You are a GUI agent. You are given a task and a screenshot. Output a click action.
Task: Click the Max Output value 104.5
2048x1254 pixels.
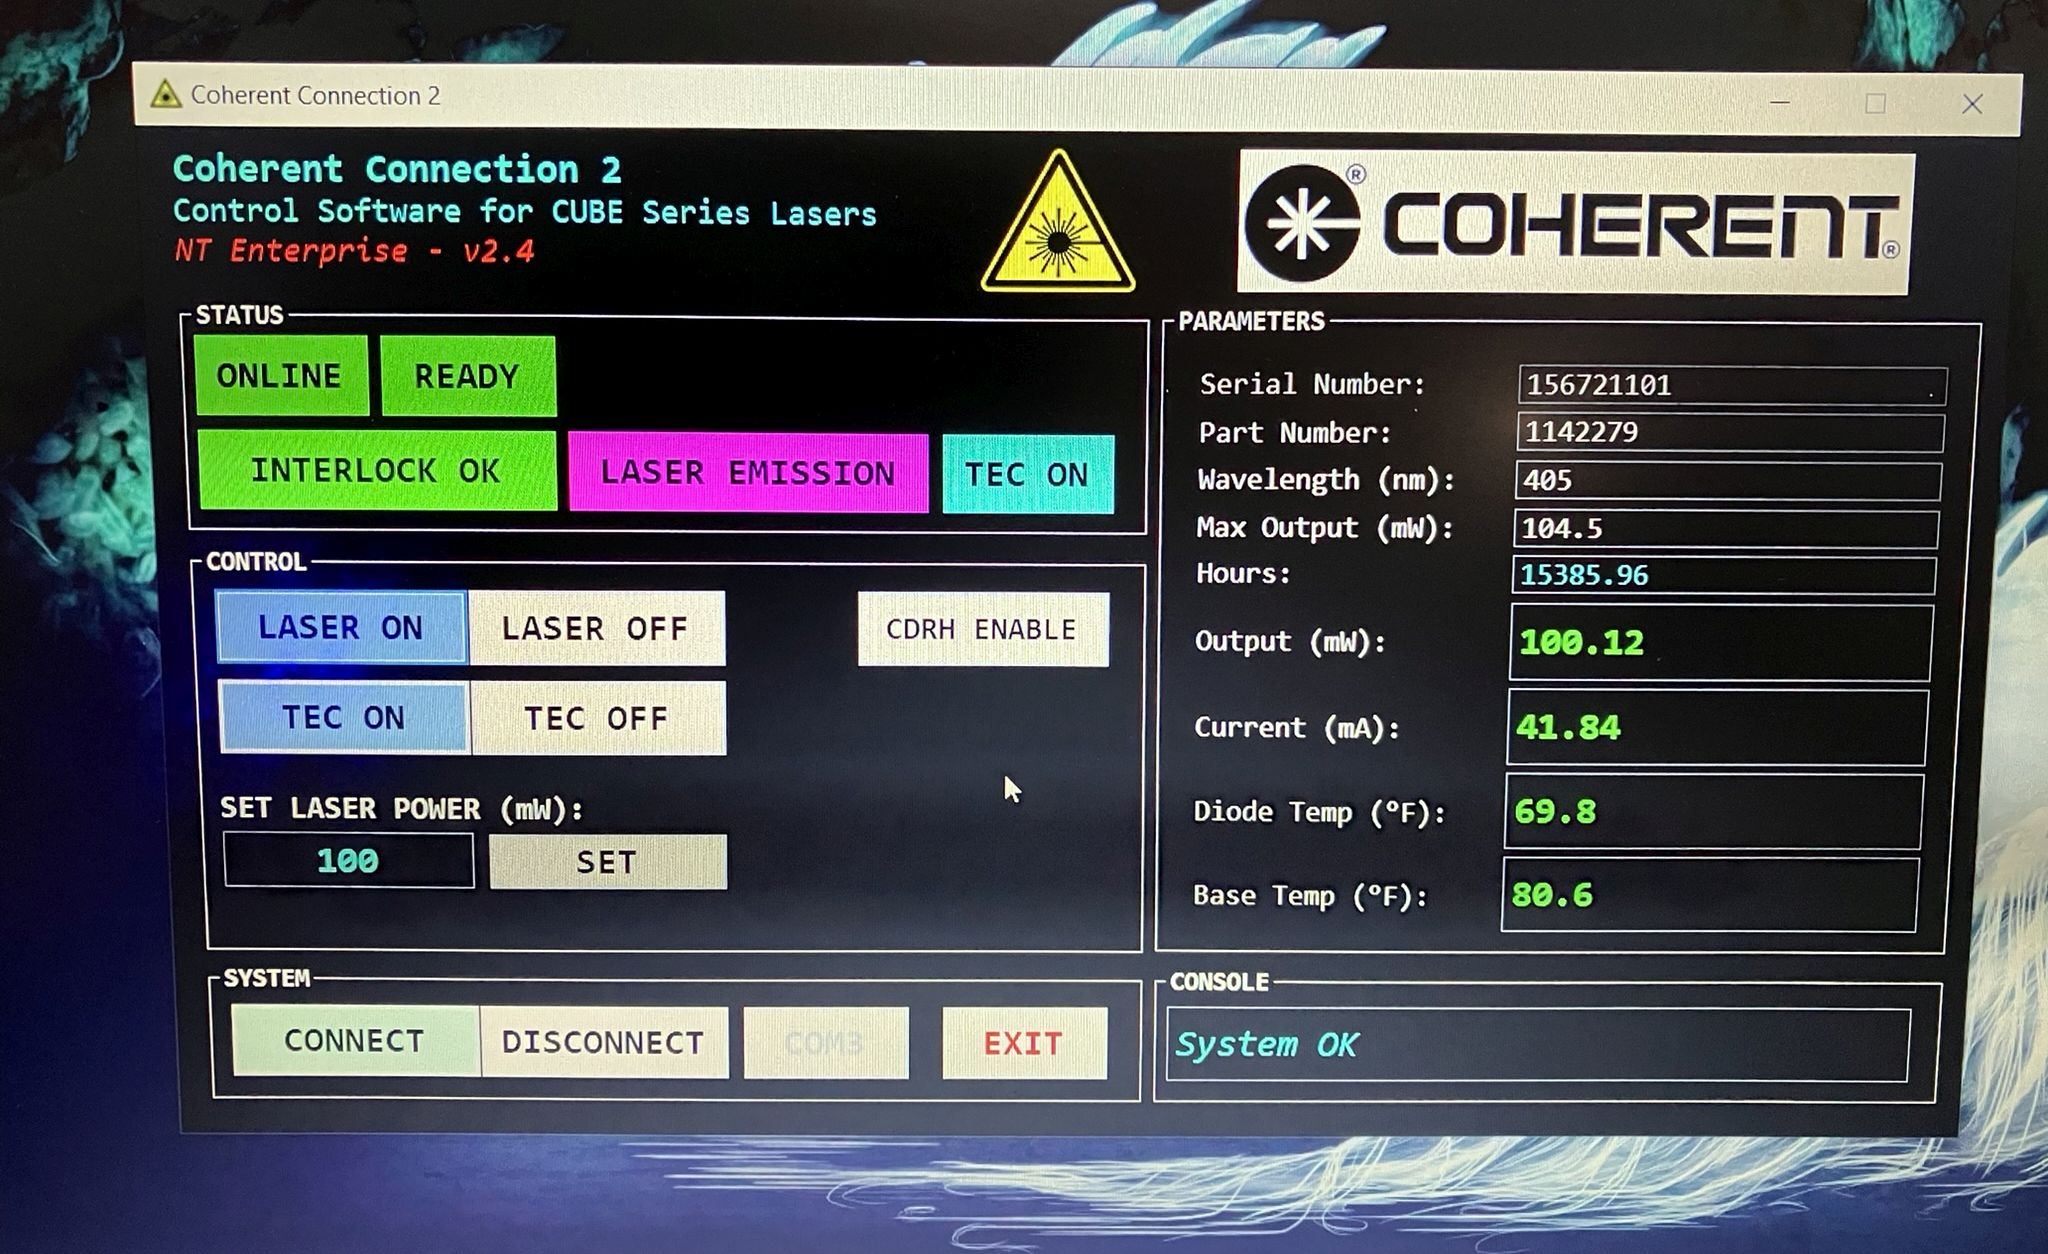click(x=1726, y=527)
